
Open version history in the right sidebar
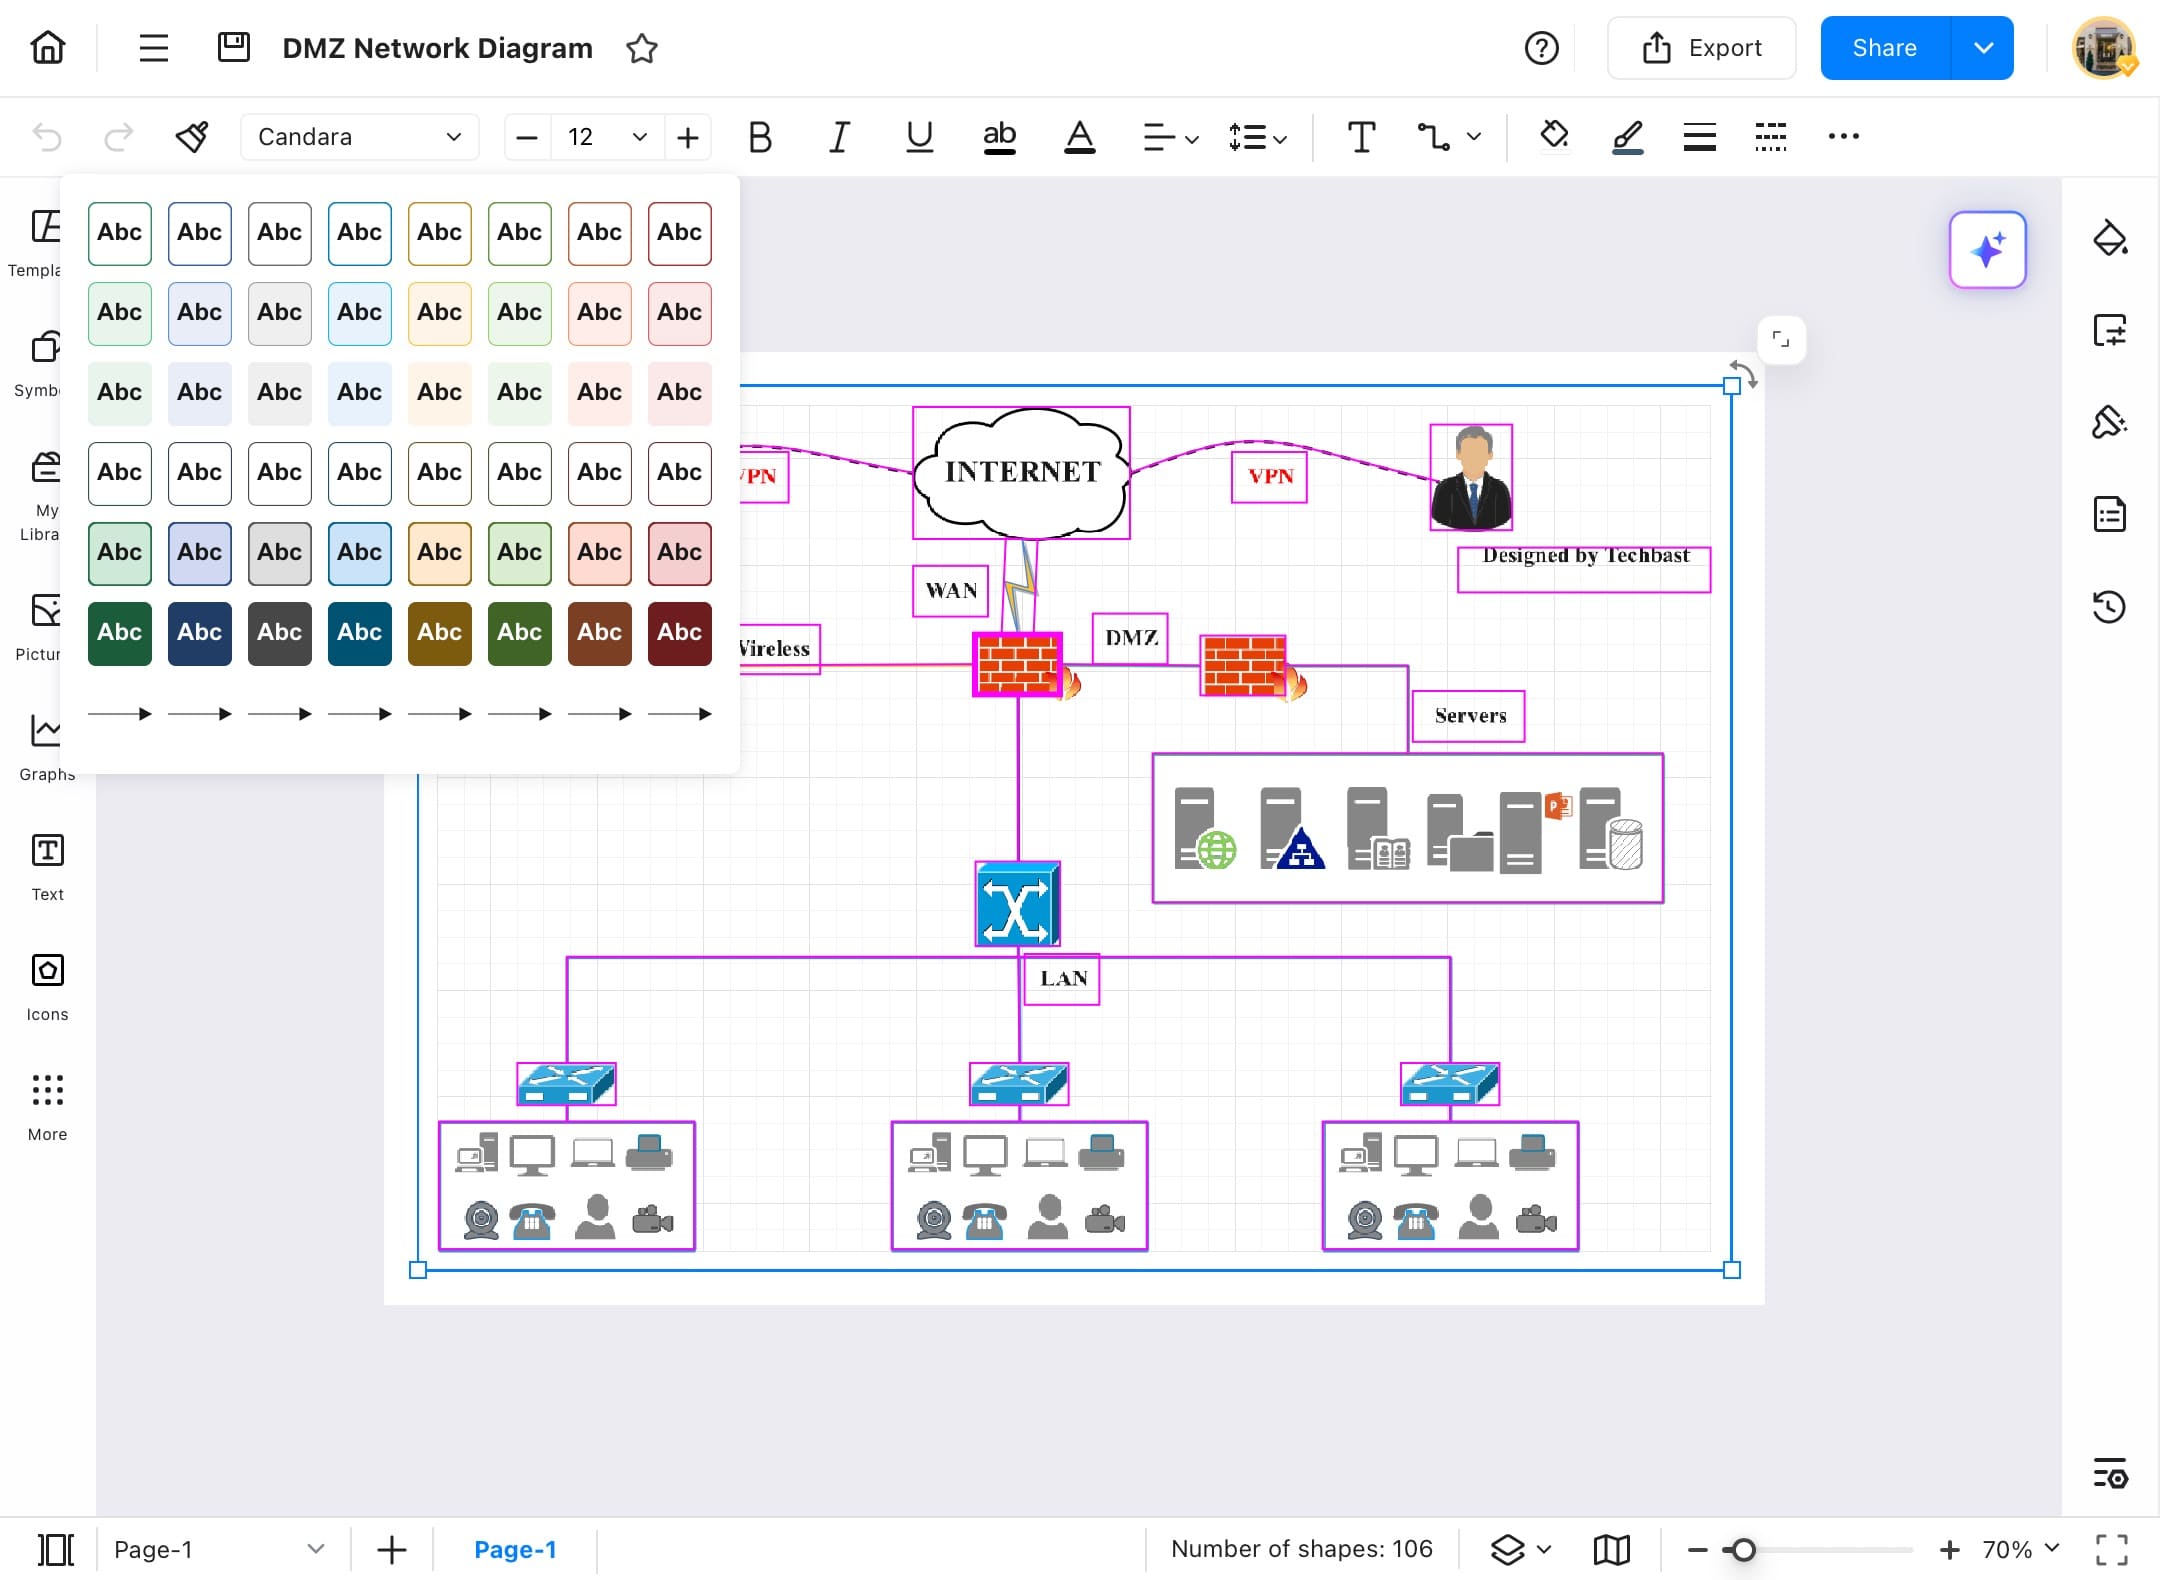coord(2111,607)
